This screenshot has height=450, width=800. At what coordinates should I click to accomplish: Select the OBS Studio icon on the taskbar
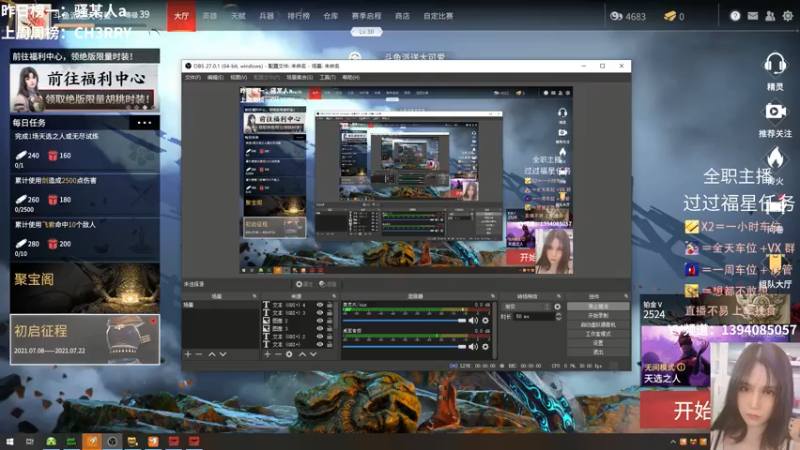[x=112, y=441]
